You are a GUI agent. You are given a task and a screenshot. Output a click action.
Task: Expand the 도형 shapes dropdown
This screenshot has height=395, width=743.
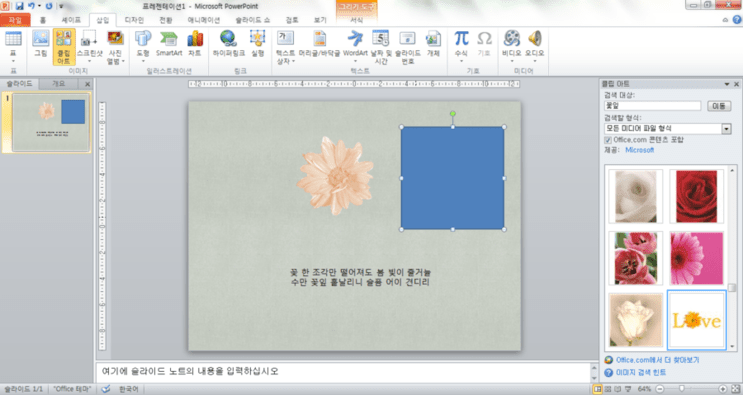coord(143,46)
